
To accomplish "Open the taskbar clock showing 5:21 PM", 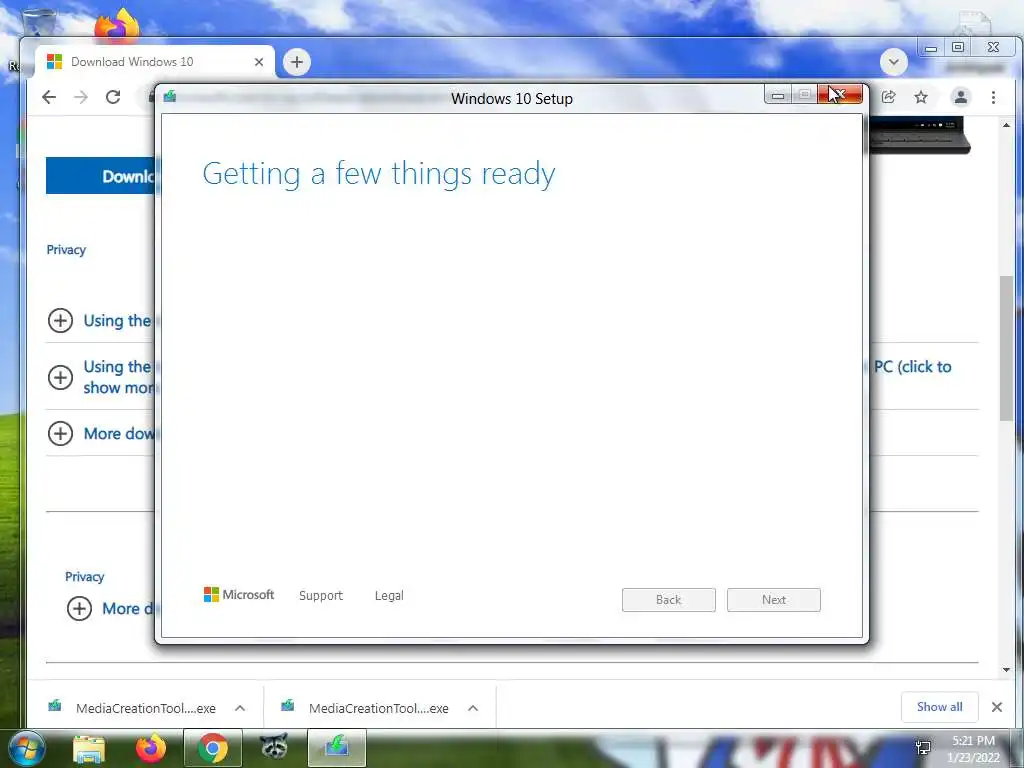I will (973, 749).
